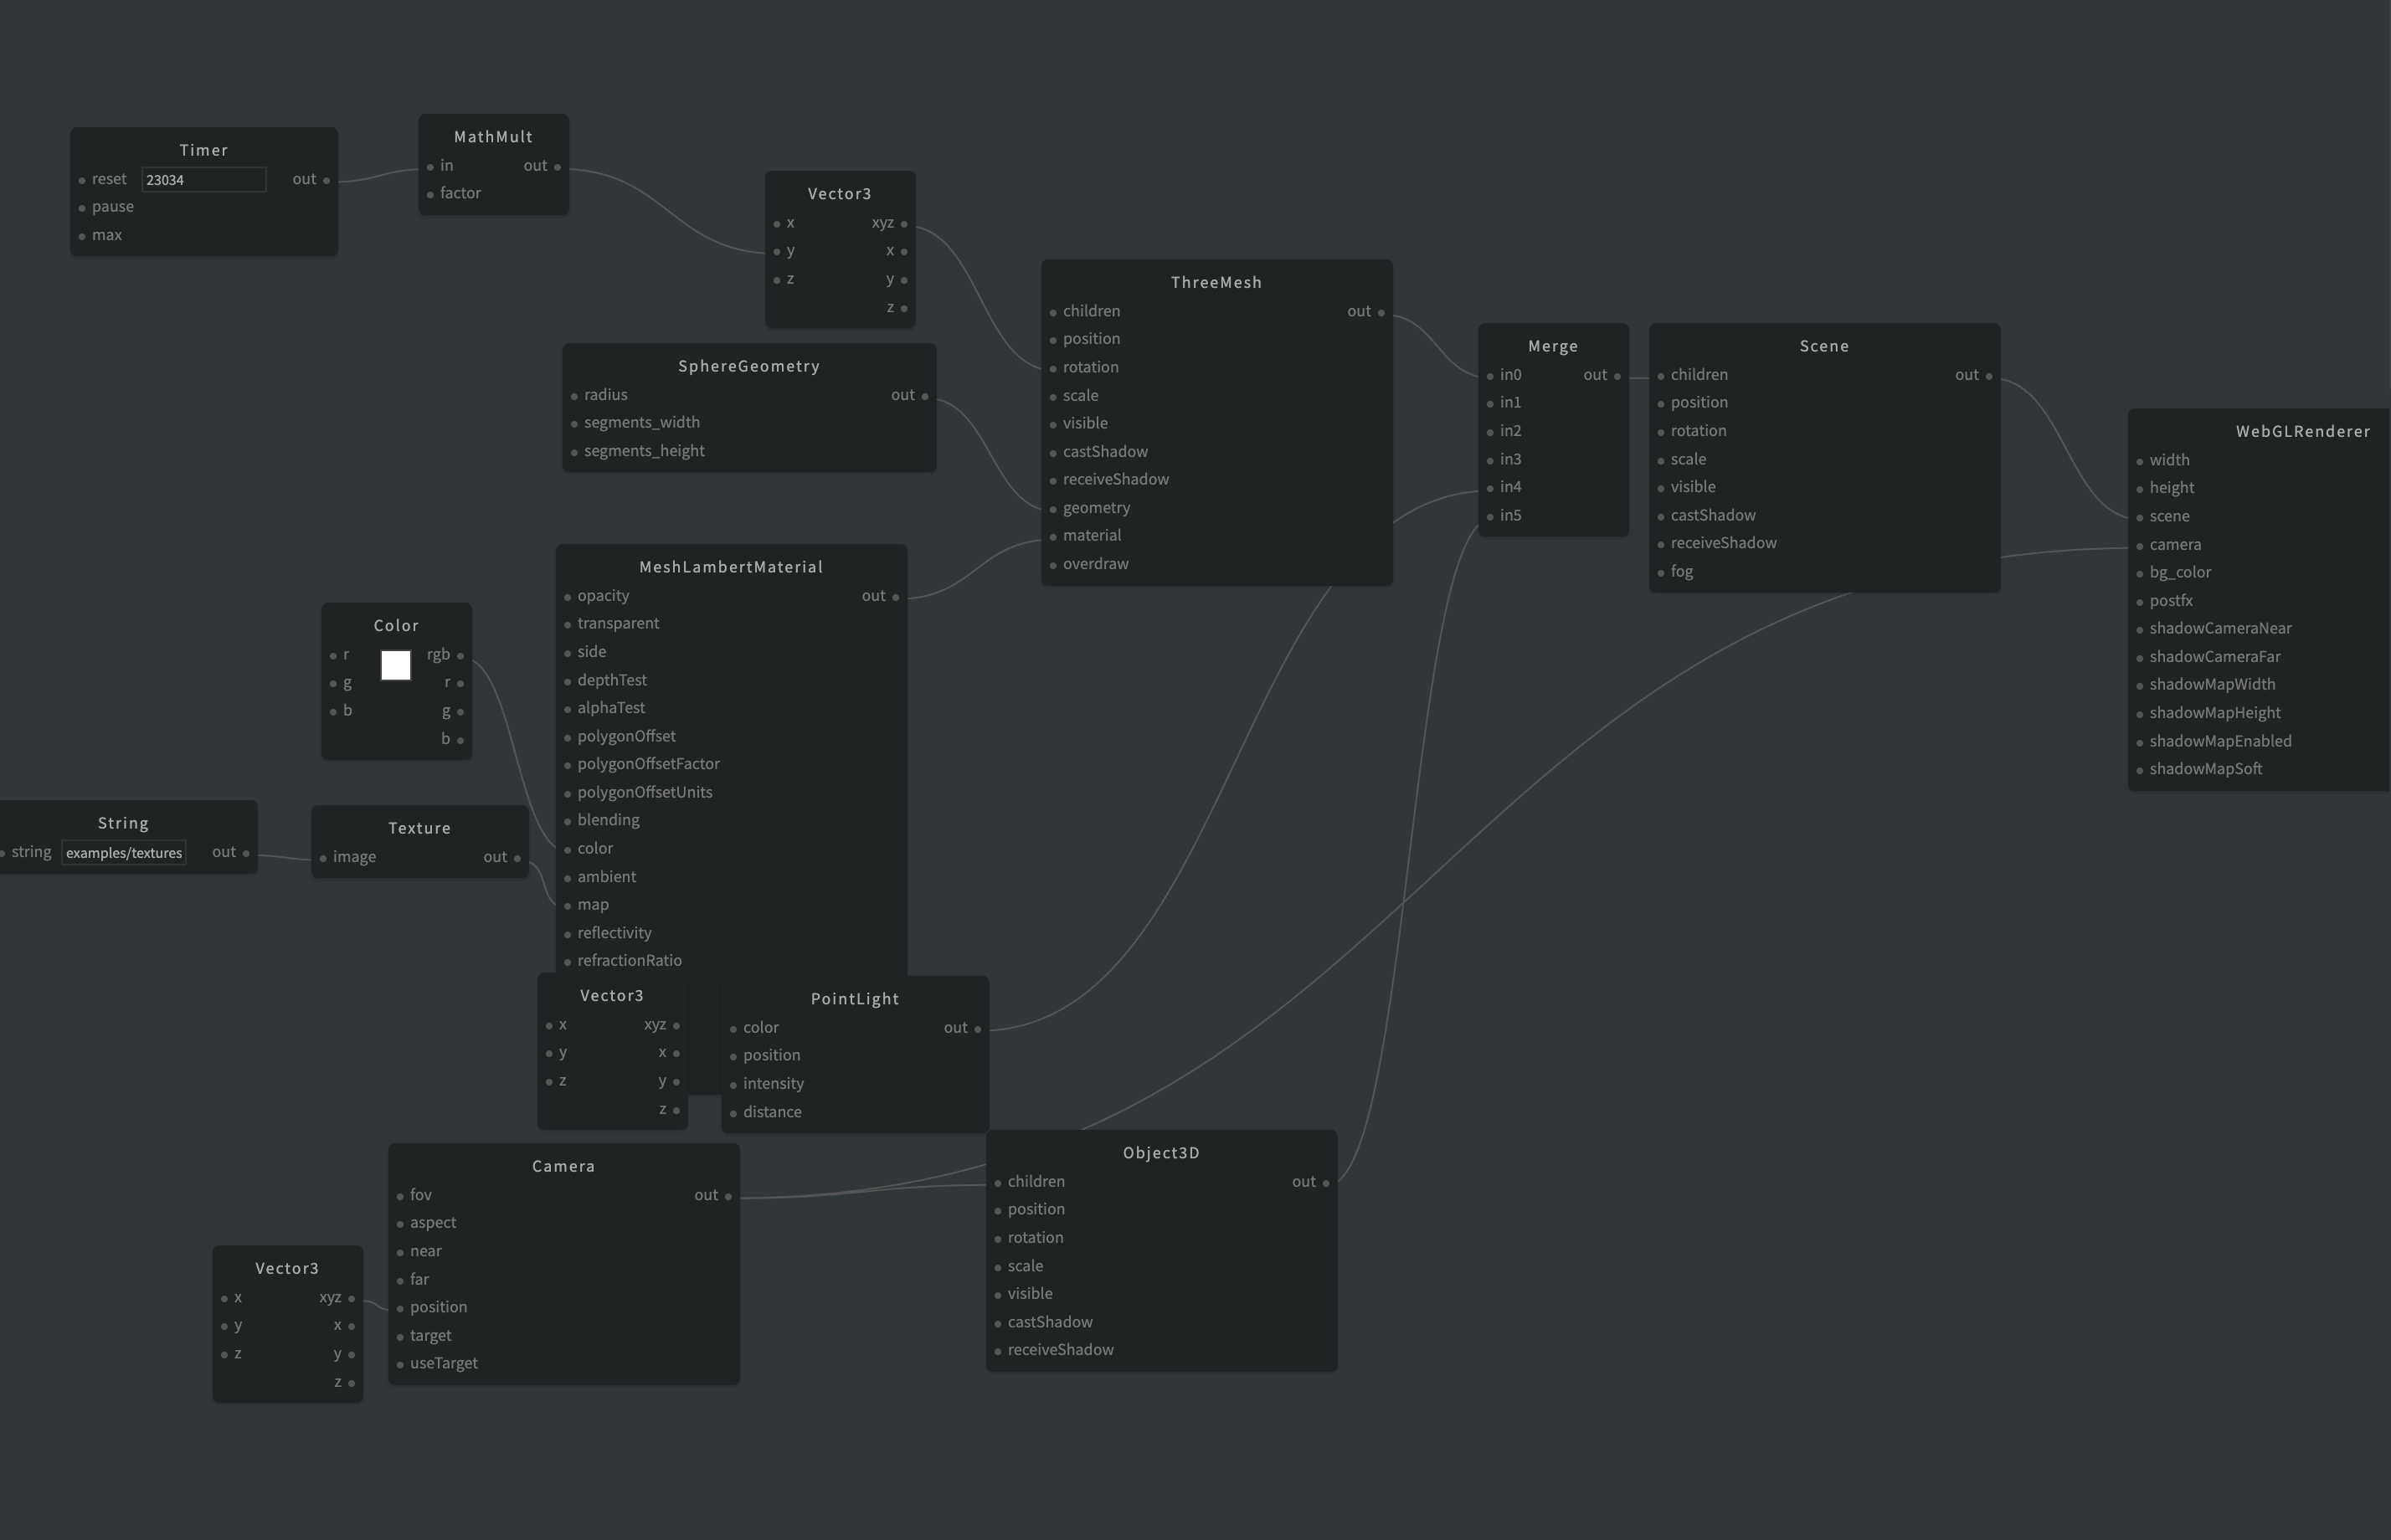Click the String node text field
The width and height of the screenshot is (2391, 1540).
click(x=124, y=853)
